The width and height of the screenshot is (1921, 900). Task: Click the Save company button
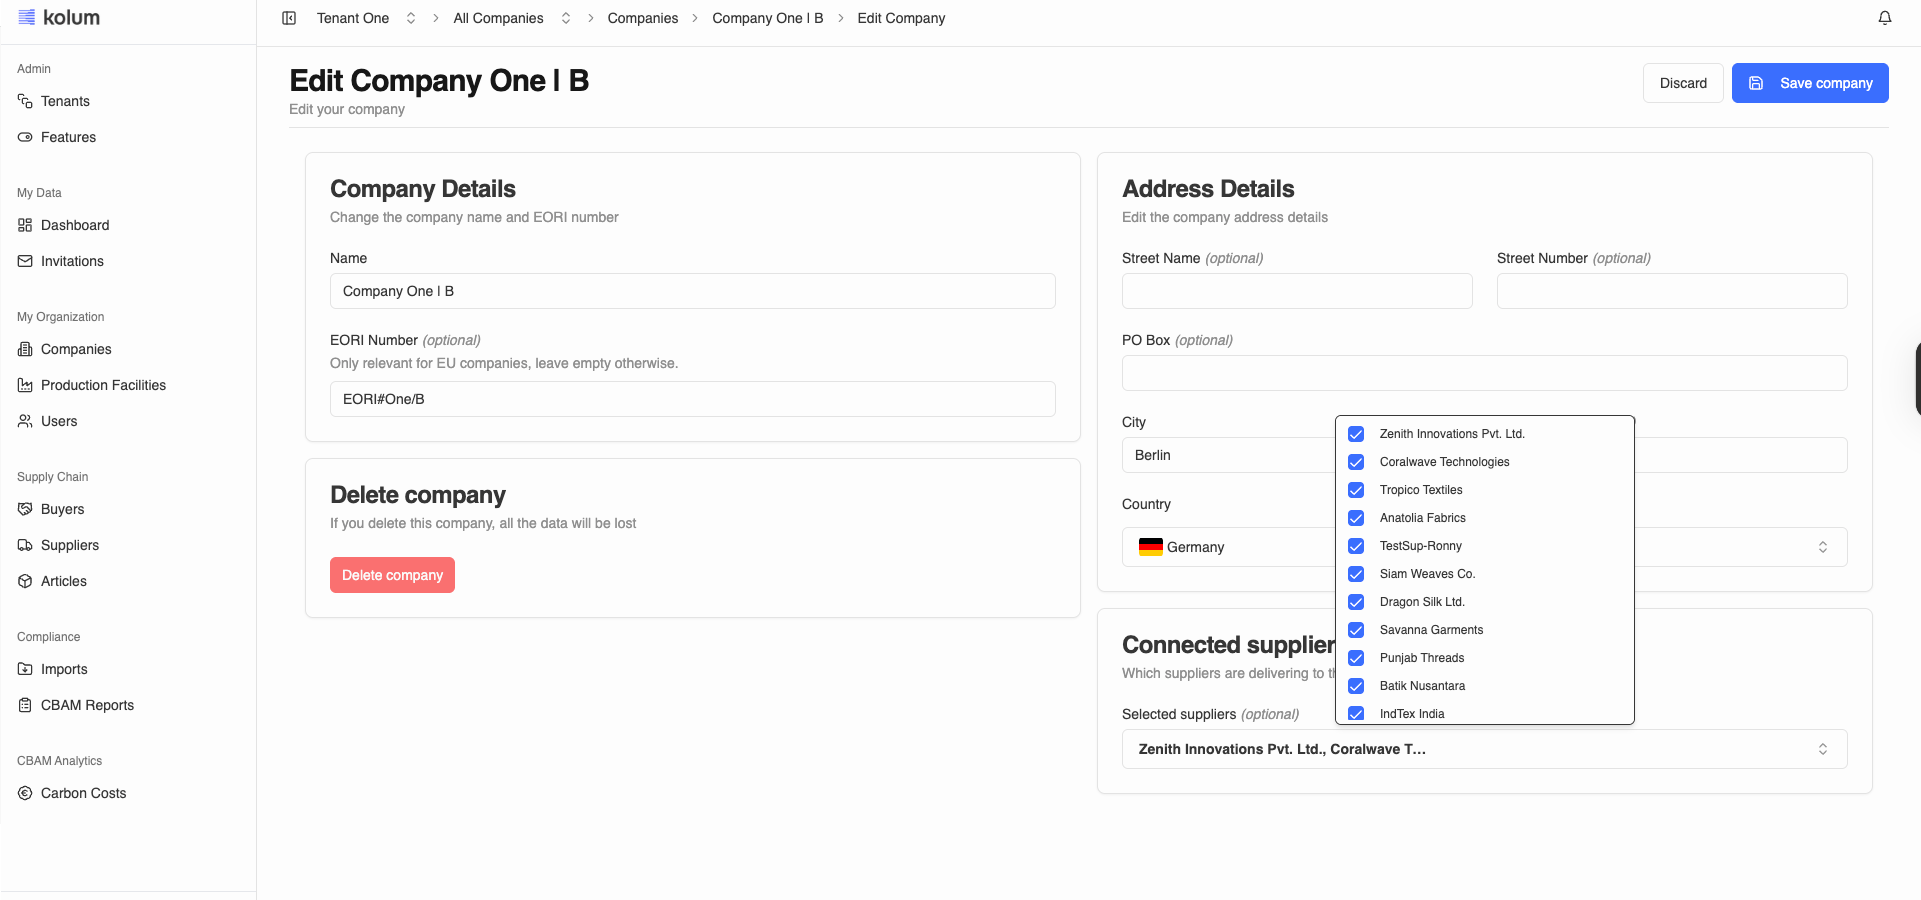1809,83
